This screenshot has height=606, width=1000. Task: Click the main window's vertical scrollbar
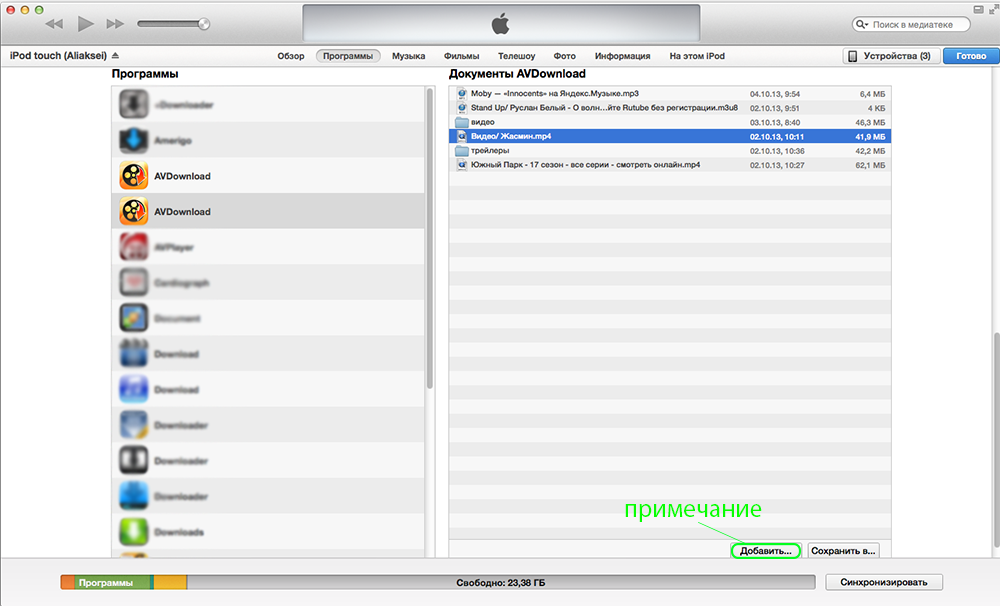[996, 440]
